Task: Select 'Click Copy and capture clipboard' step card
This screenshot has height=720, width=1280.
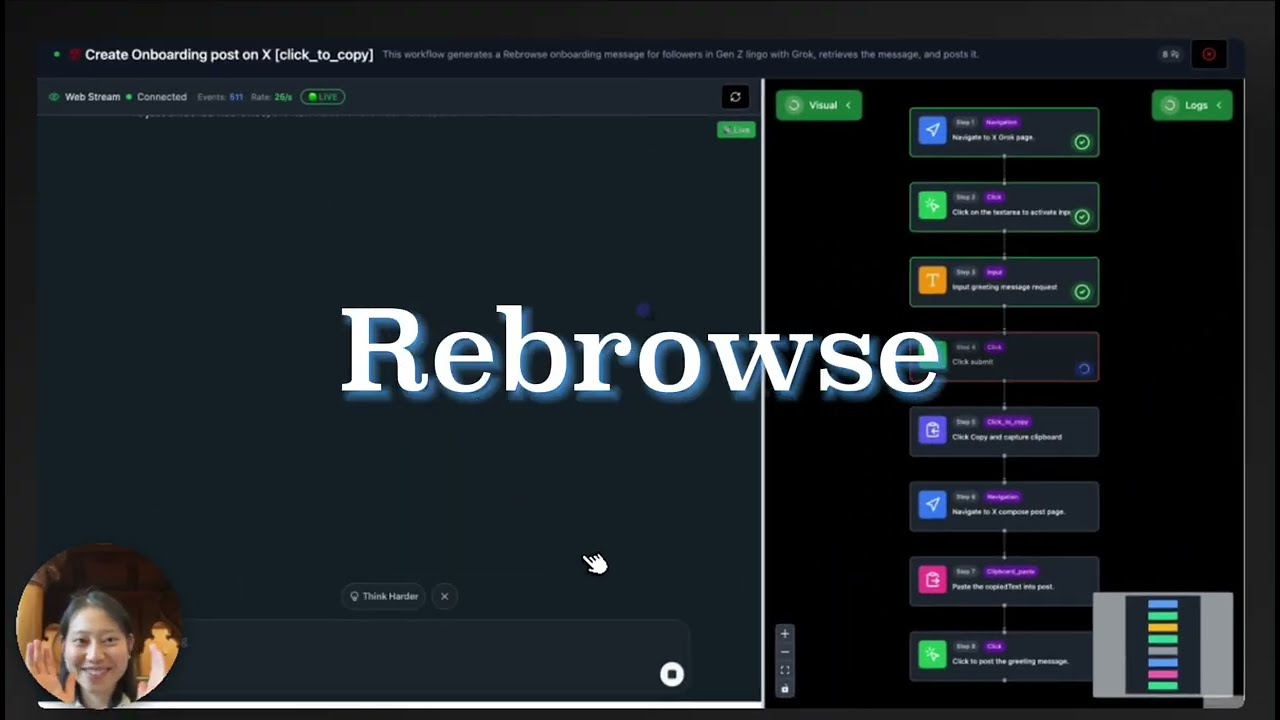Action: (1004, 432)
